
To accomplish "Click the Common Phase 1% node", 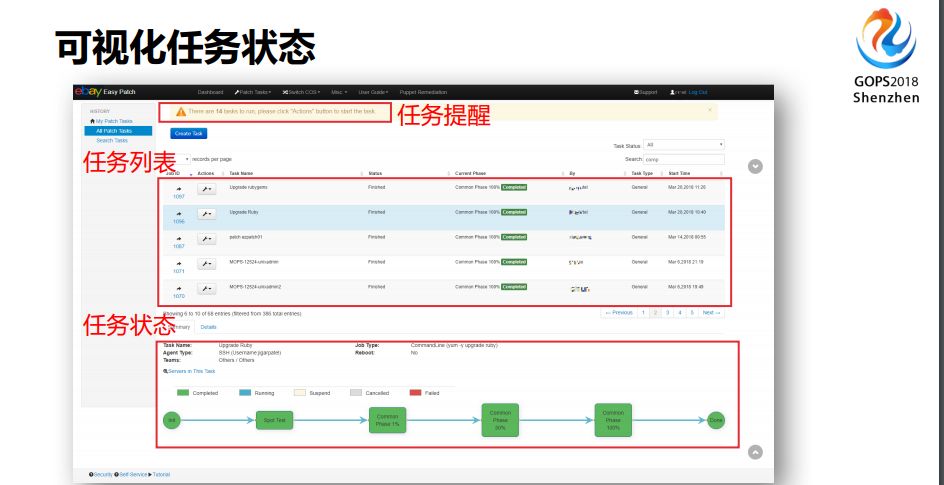I will (387, 420).
